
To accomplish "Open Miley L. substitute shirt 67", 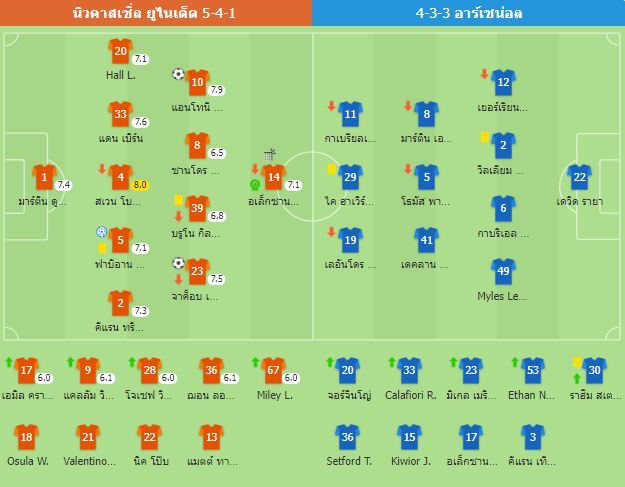I will point(273,370).
